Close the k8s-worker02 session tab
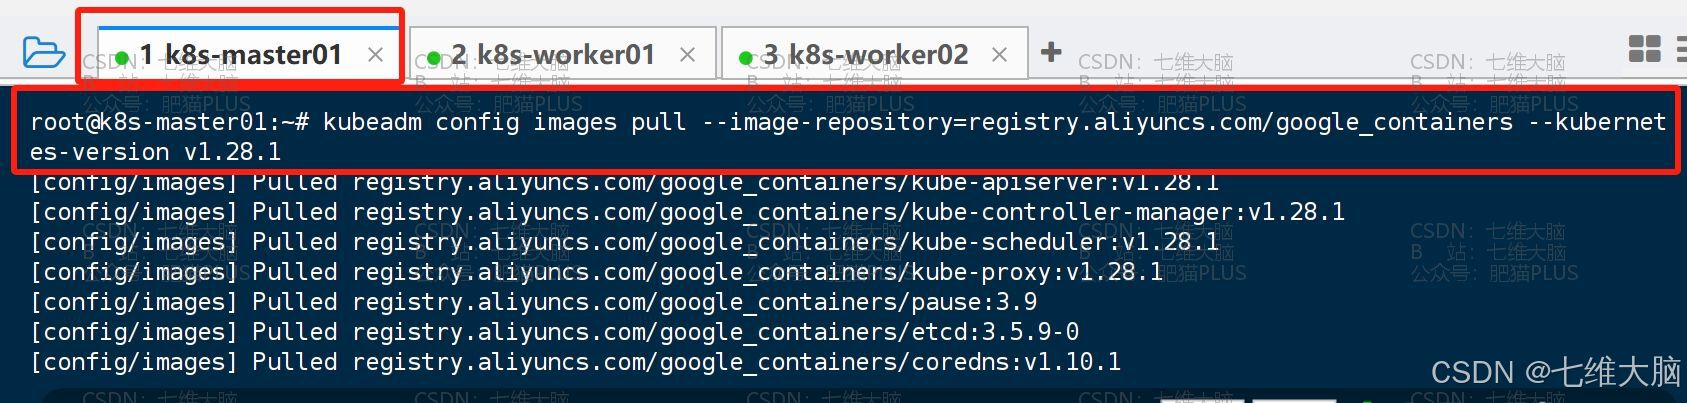Image resolution: width=1687 pixels, height=403 pixels. (x=999, y=55)
